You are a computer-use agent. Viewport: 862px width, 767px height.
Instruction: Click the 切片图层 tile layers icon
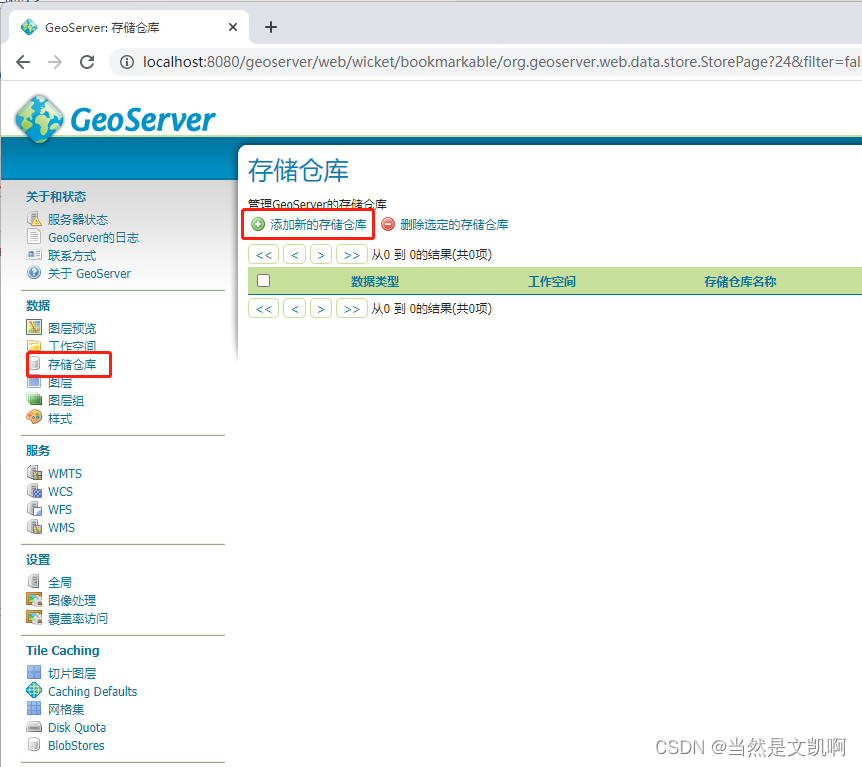pyautogui.click(x=34, y=672)
